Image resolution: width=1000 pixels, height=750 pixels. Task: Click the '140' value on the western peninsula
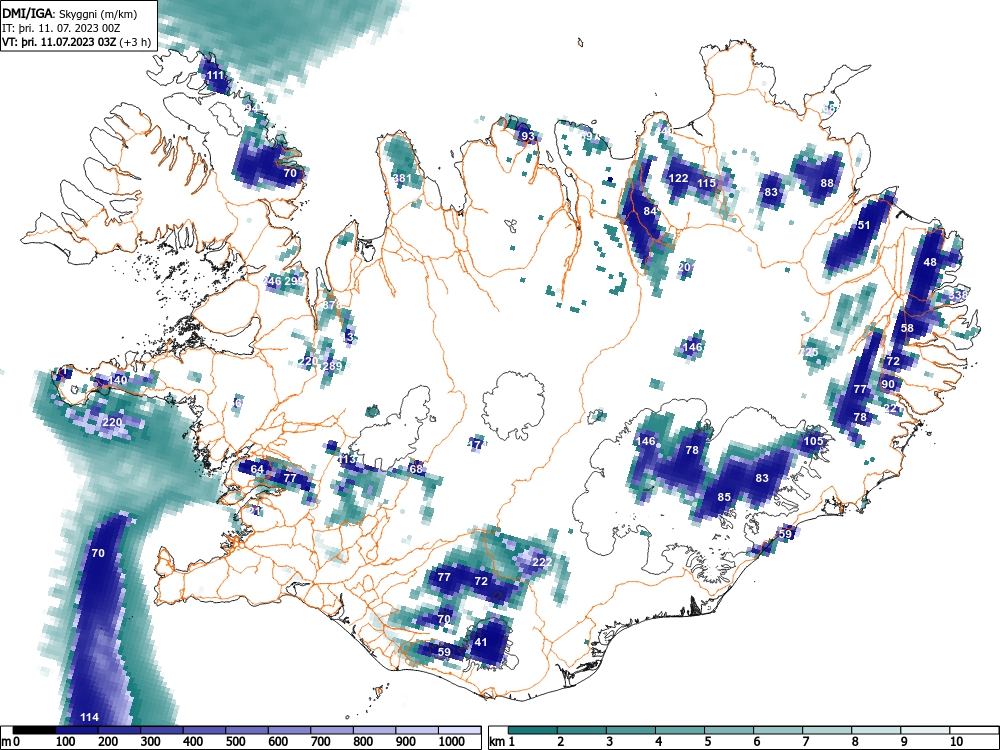(117, 380)
